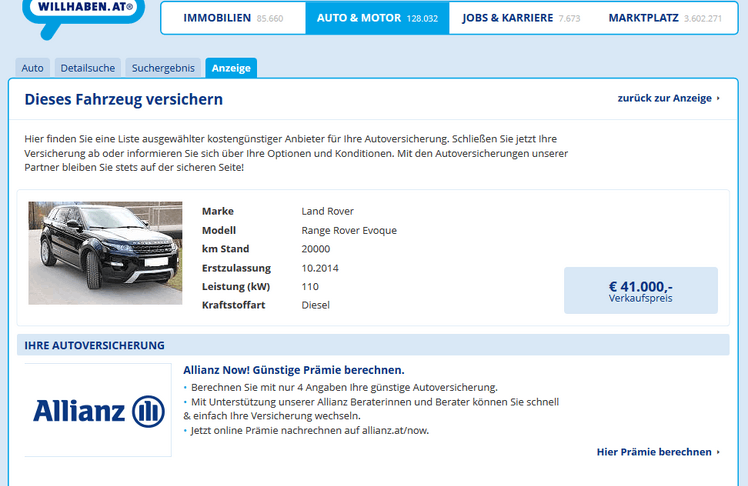748x486 pixels.
Task: Select the Anzeige tab
Action: click(x=231, y=68)
